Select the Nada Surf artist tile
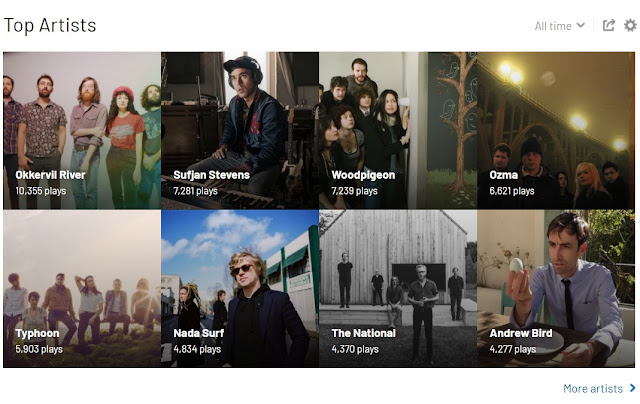Image resolution: width=640 pixels, height=404 pixels. tap(240, 289)
